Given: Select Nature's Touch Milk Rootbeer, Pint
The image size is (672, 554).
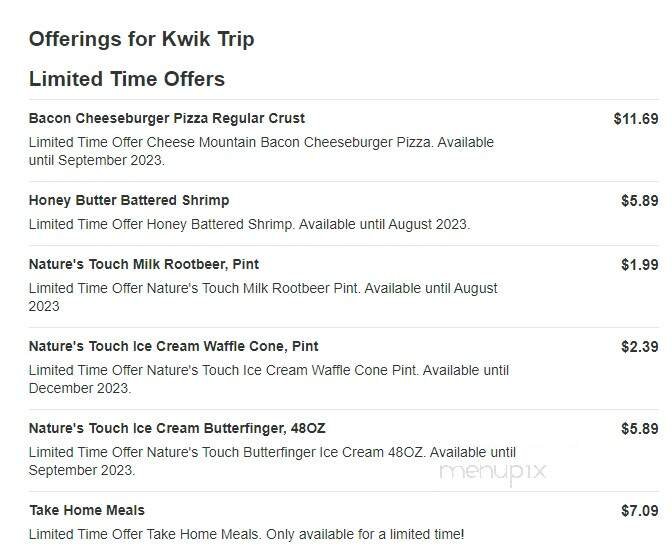Looking at the screenshot, I should point(144,264).
